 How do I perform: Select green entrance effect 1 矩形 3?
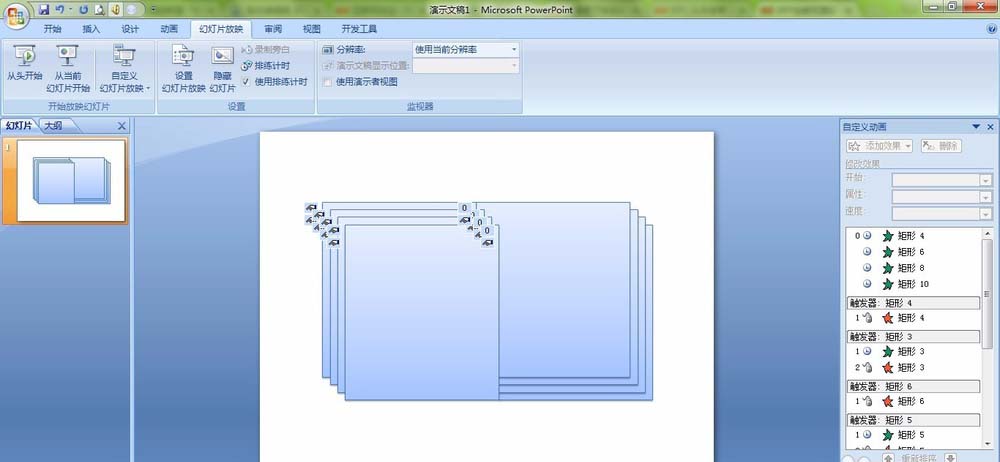(x=914, y=352)
